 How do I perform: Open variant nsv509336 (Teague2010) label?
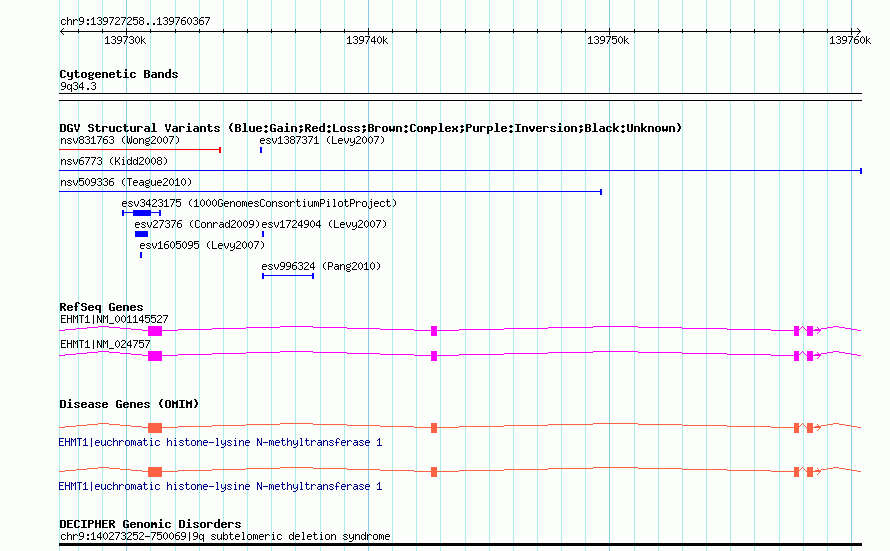[x=126, y=182]
